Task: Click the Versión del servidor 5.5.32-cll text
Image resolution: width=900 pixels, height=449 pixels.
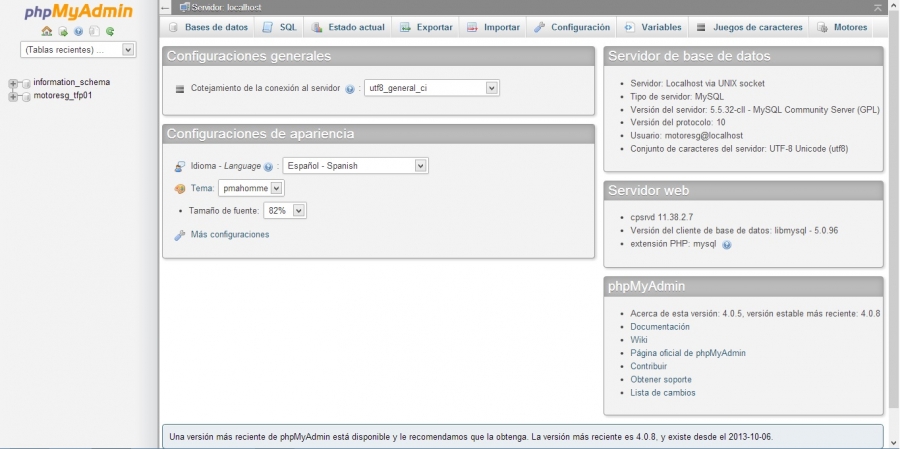Action: [754, 109]
